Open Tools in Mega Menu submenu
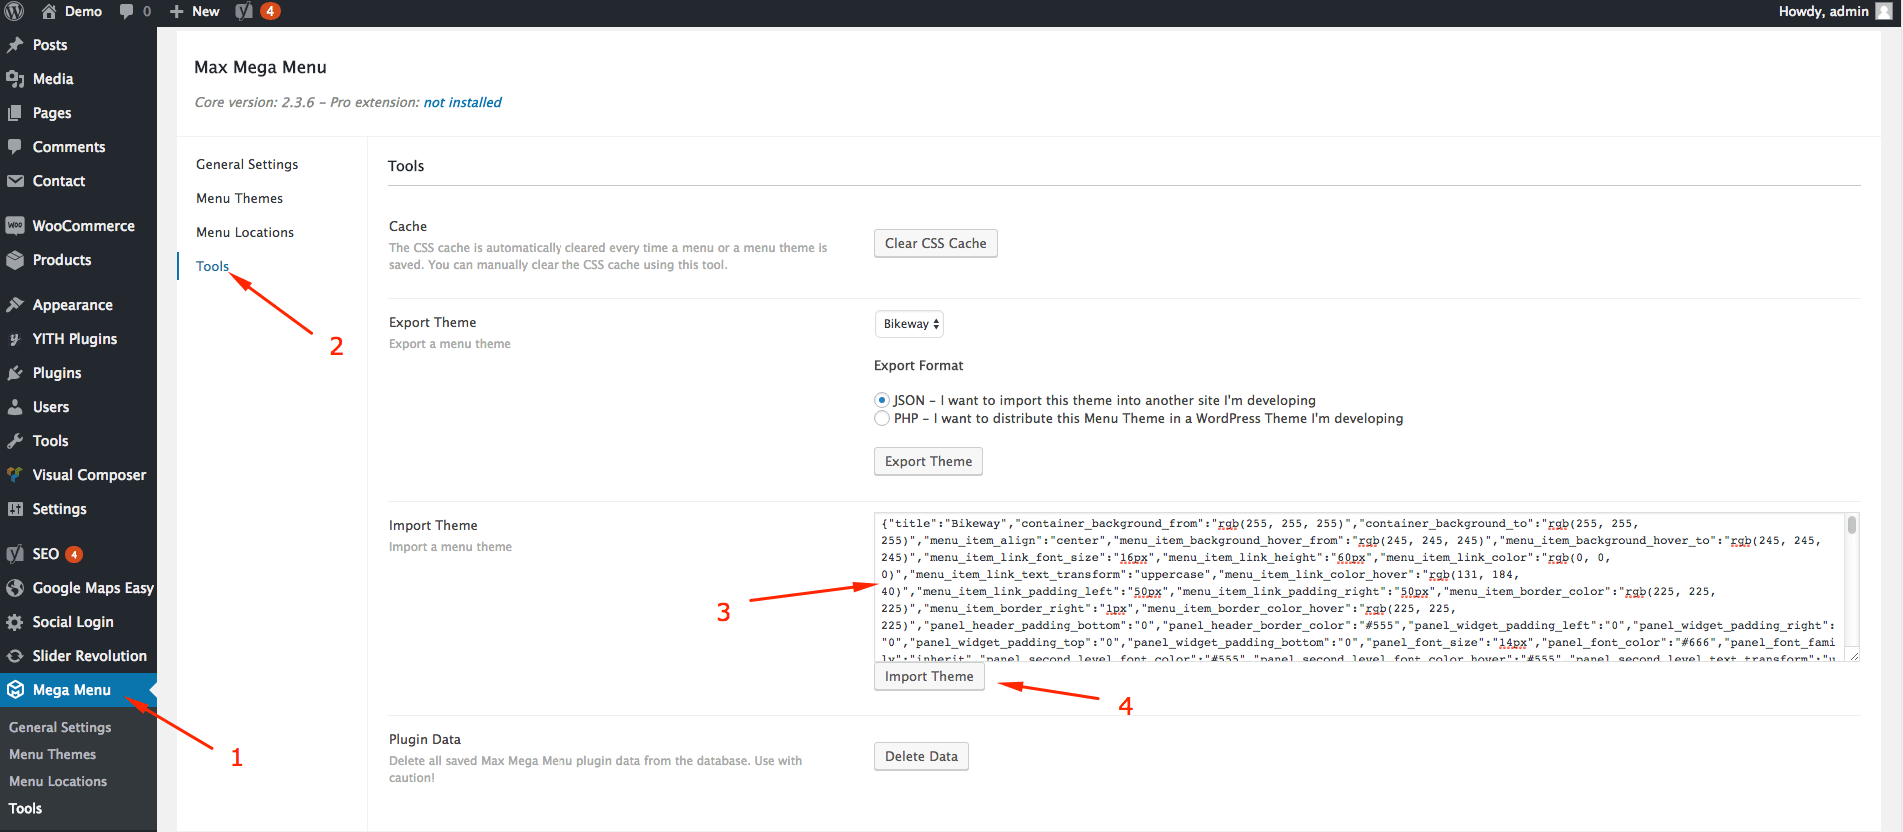 click(x=25, y=808)
